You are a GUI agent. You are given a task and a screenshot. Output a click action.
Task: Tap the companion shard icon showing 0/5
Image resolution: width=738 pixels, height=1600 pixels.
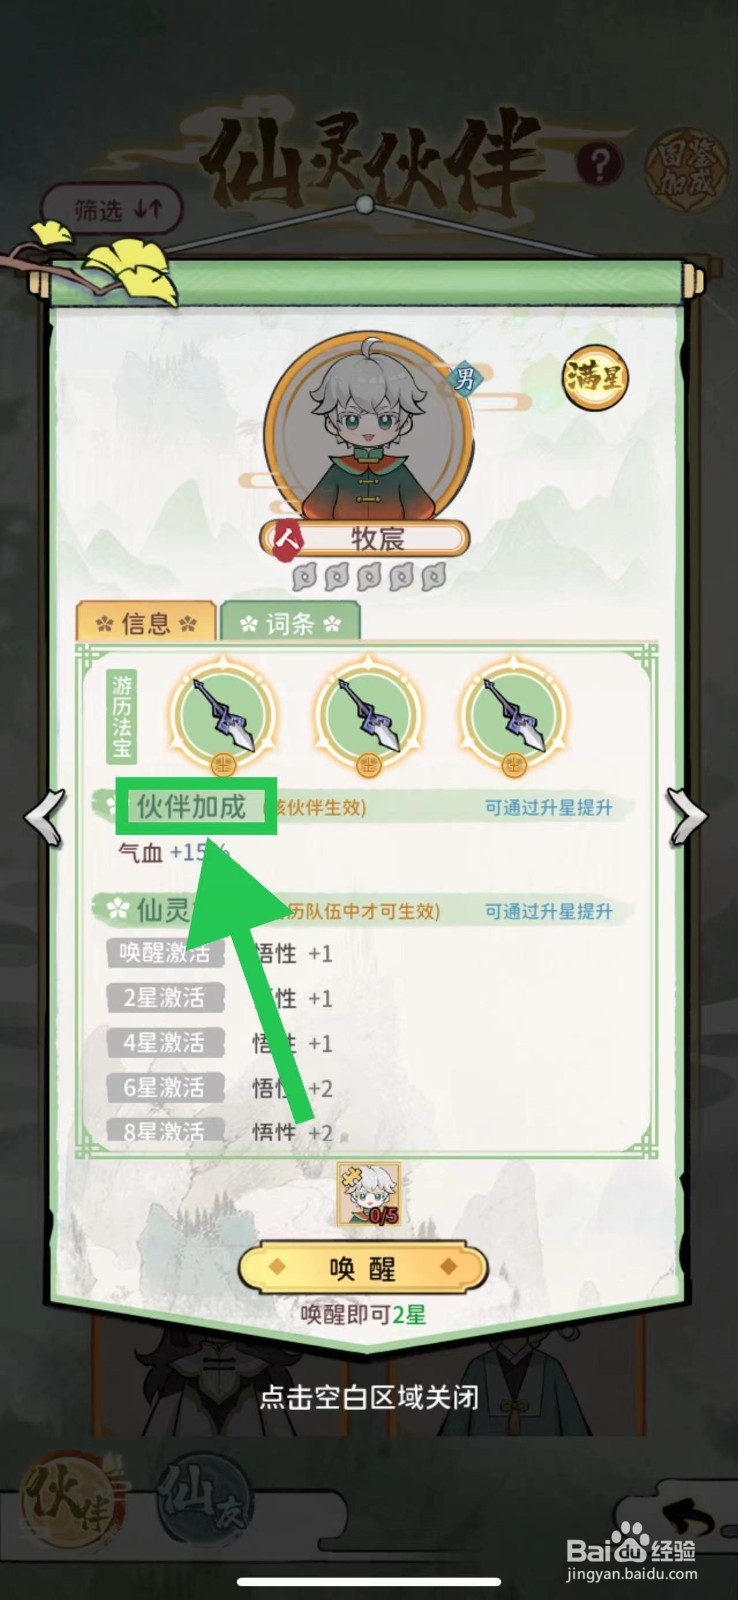(x=369, y=1194)
